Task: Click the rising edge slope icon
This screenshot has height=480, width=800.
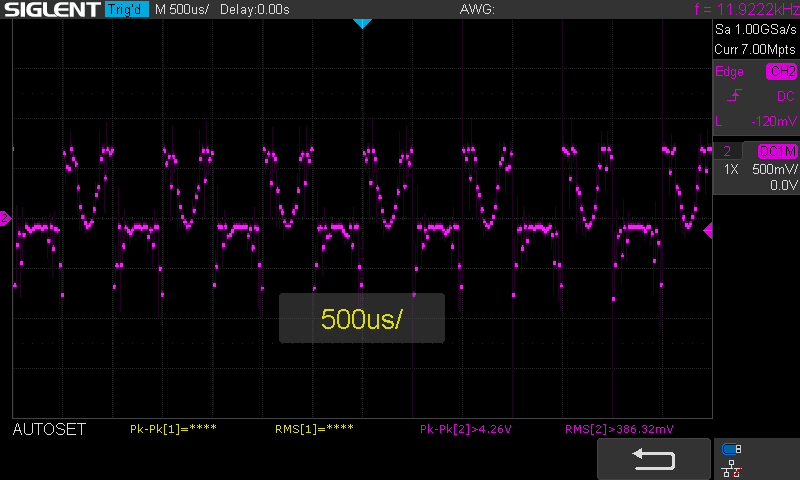Action: coord(734,95)
